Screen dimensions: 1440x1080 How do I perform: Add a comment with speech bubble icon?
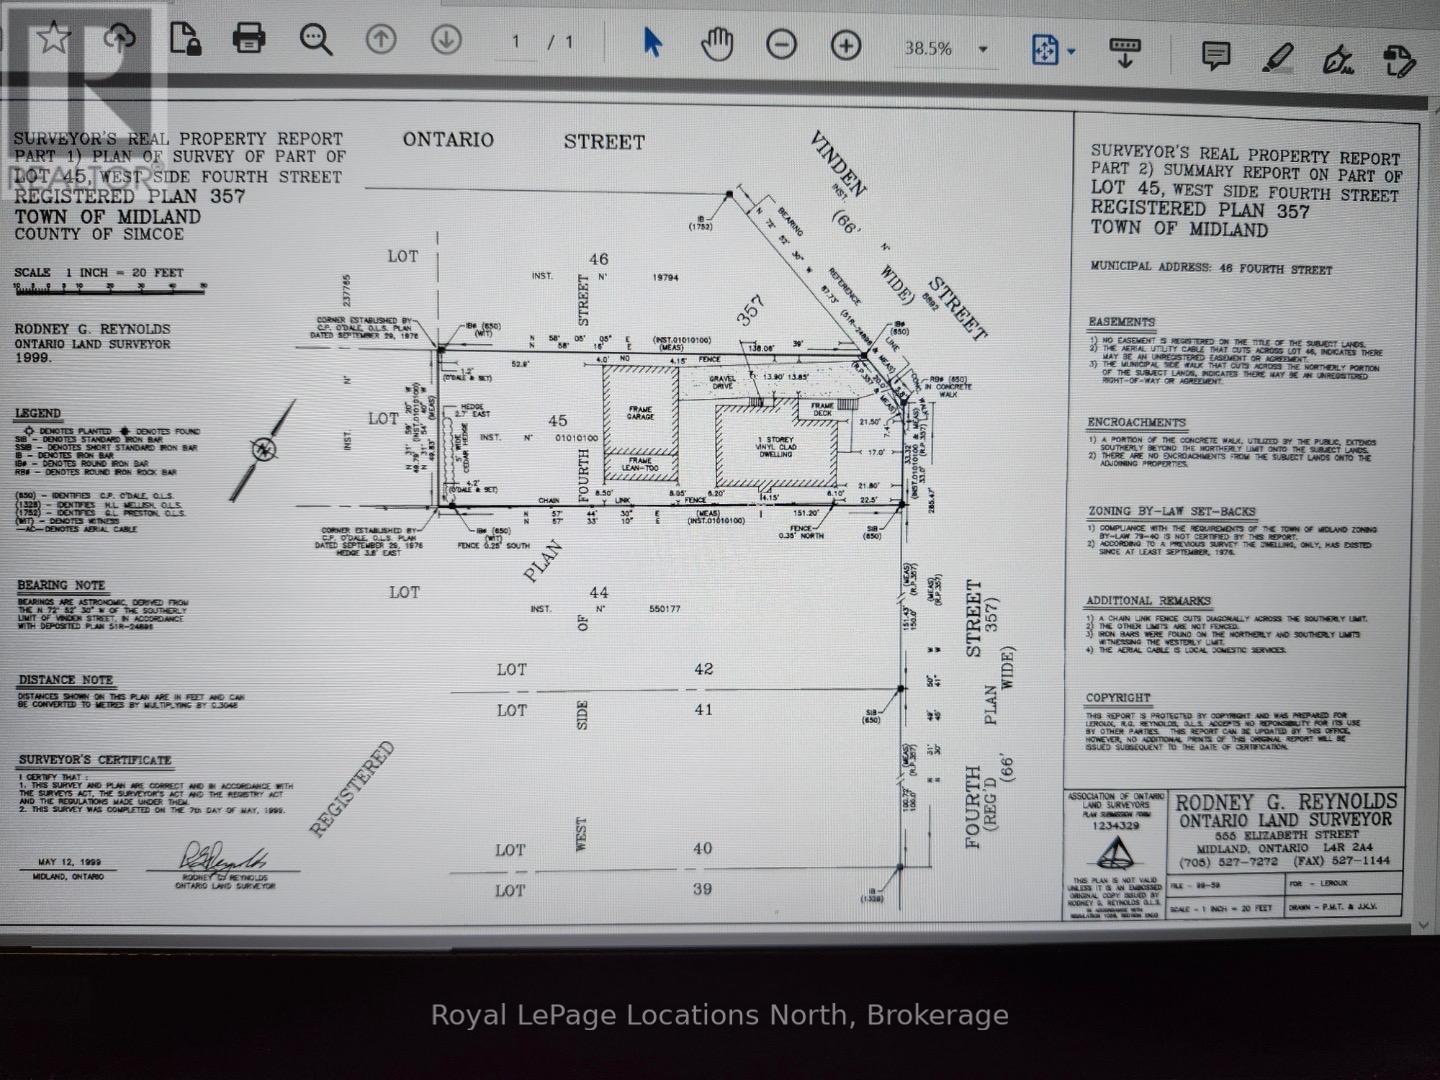(1215, 55)
